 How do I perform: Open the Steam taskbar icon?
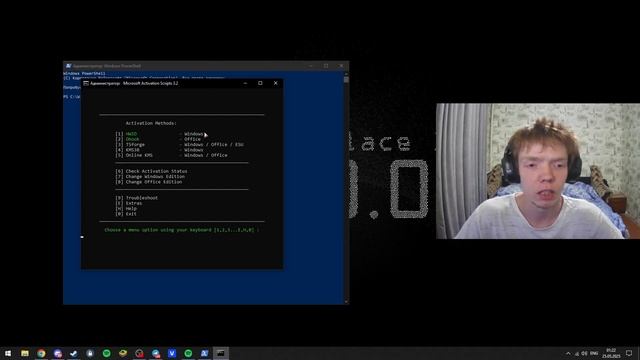point(73,353)
